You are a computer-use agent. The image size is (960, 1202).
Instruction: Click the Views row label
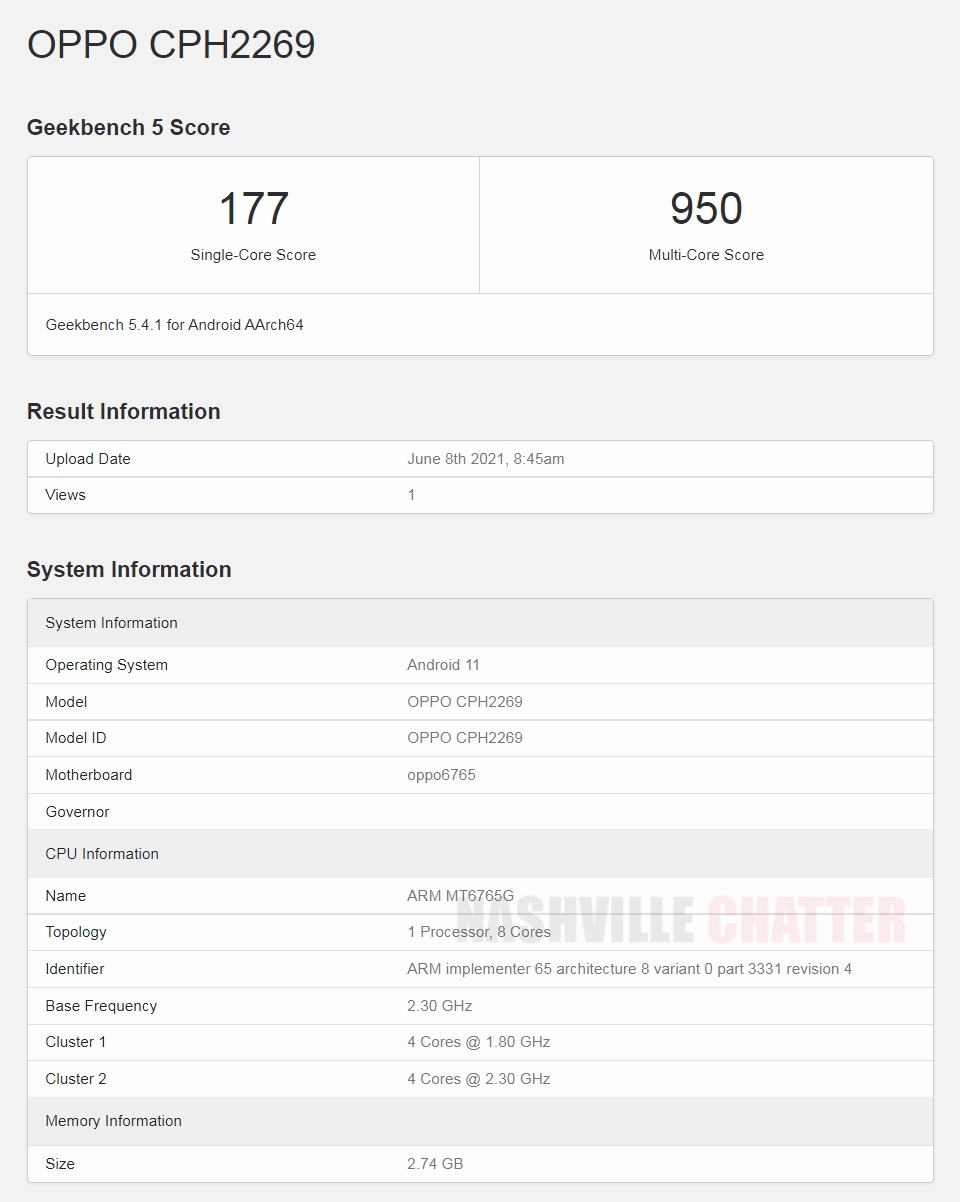coord(66,495)
